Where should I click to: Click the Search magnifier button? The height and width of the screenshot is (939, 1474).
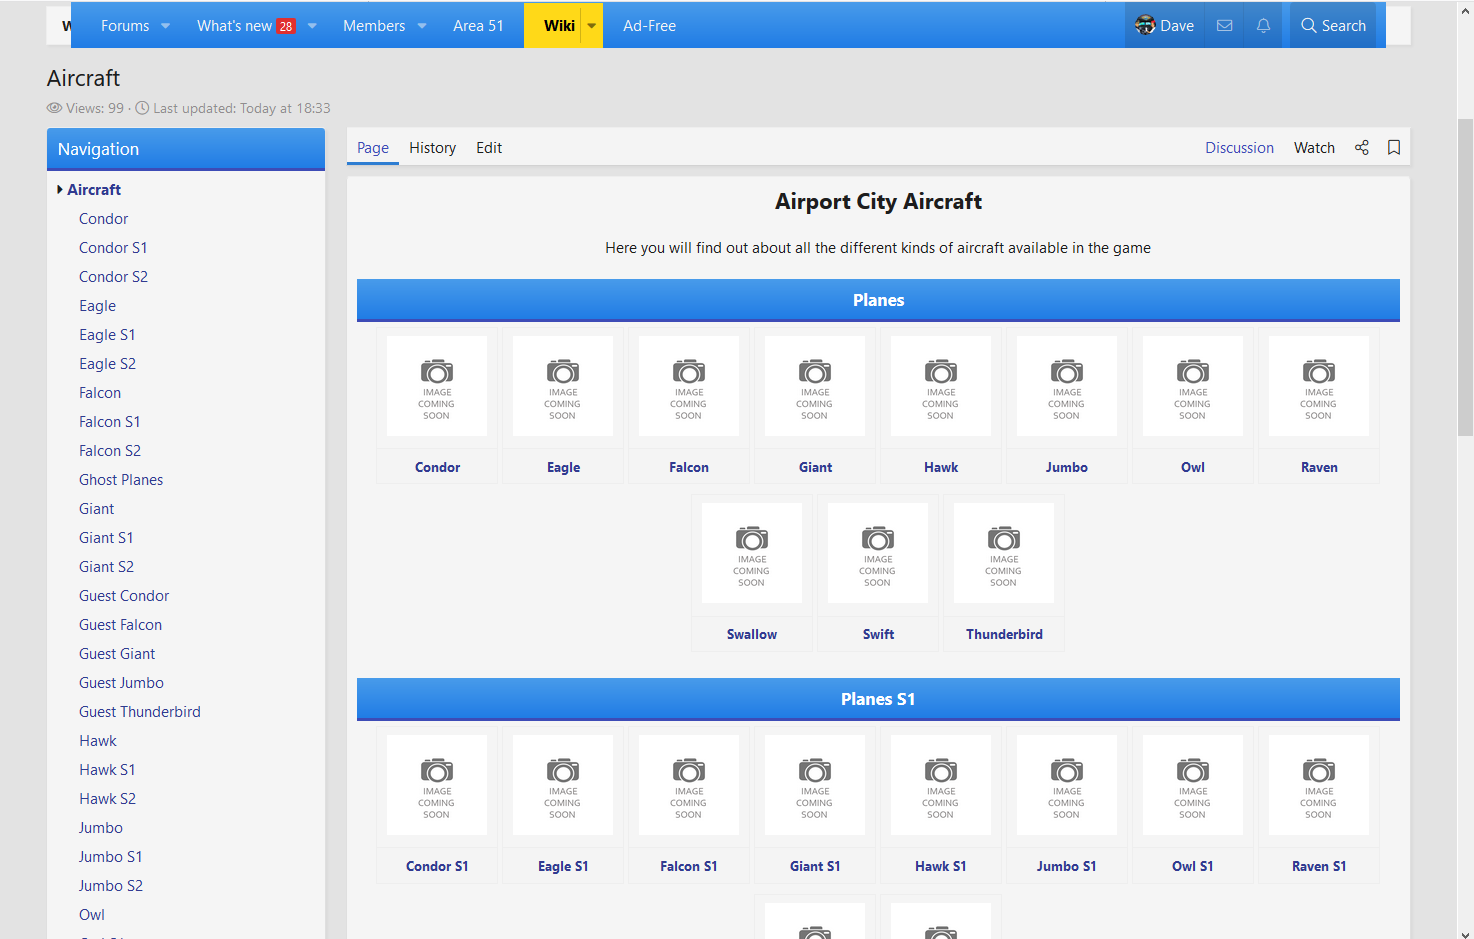pyautogui.click(x=1333, y=26)
